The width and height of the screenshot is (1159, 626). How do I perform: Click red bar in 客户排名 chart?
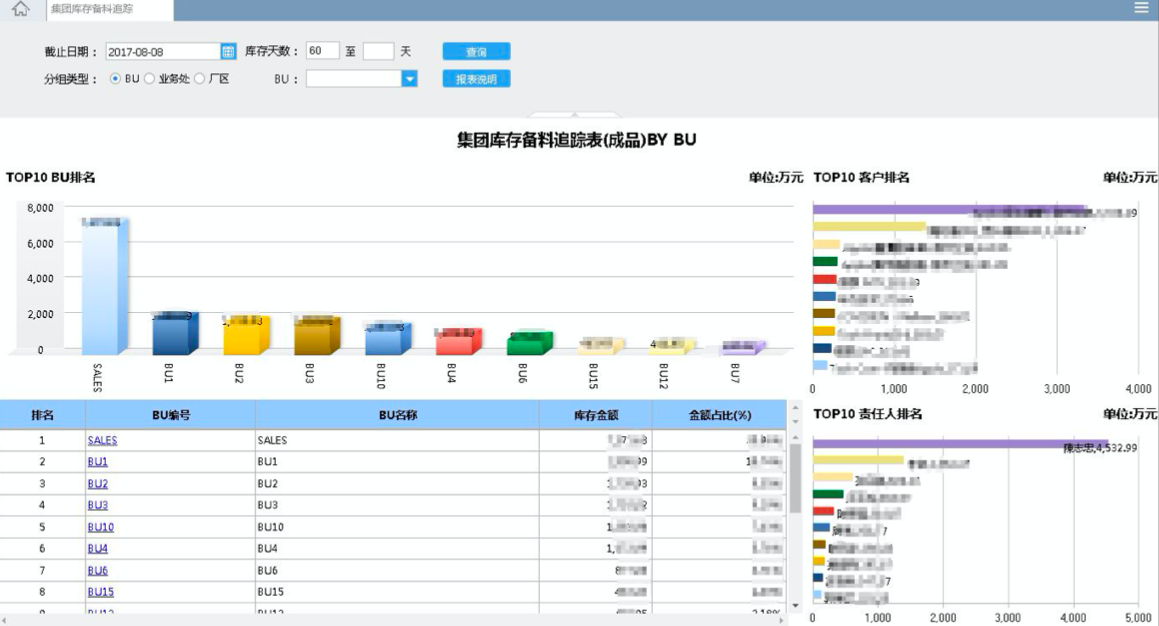[824, 279]
